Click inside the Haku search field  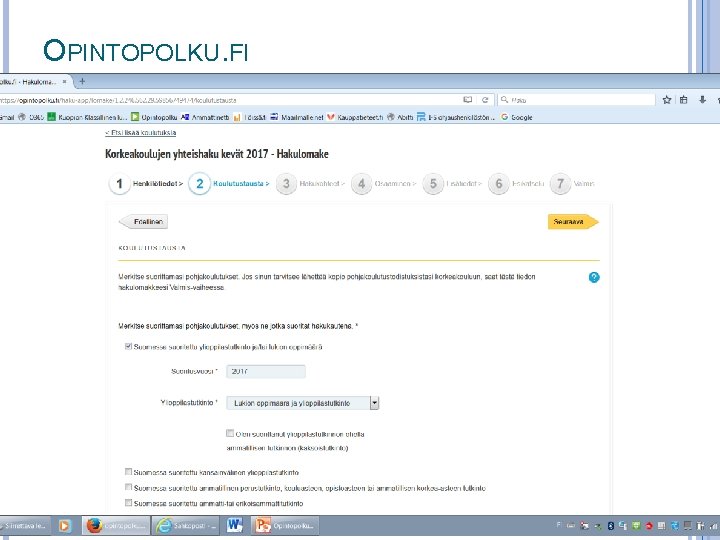point(577,100)
